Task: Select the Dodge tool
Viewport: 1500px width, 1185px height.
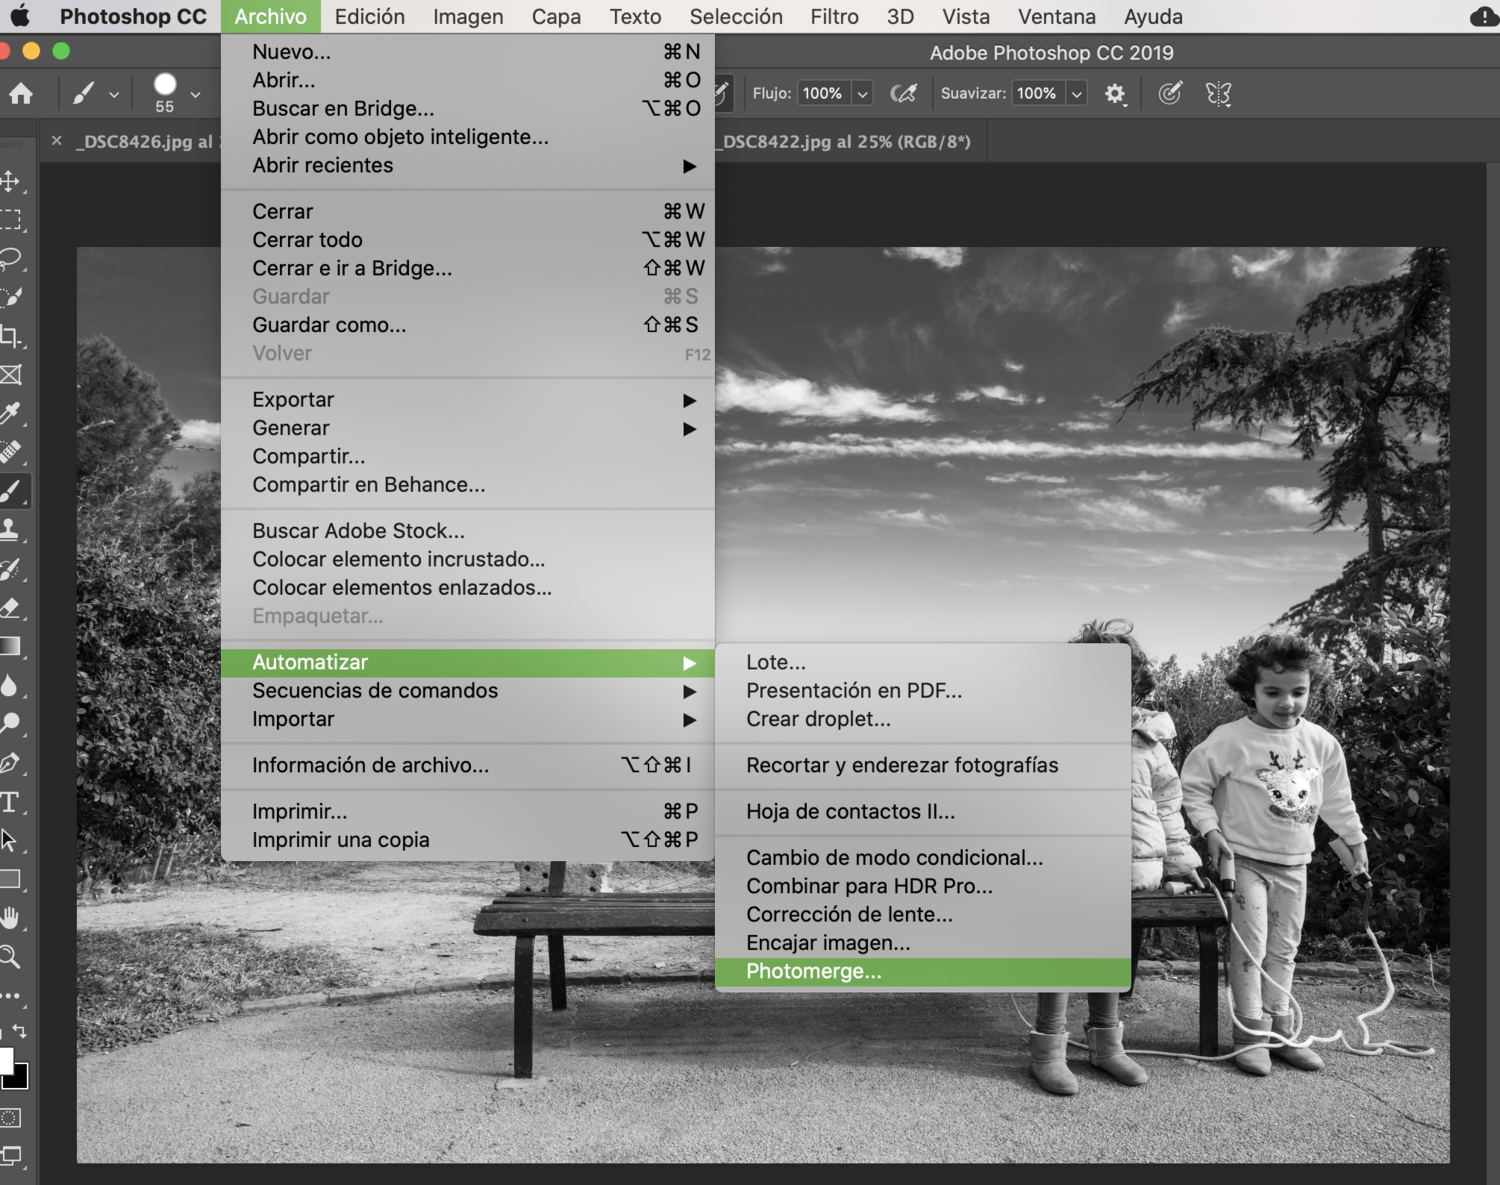Action: pyautogui.click(x=11, y=723)
